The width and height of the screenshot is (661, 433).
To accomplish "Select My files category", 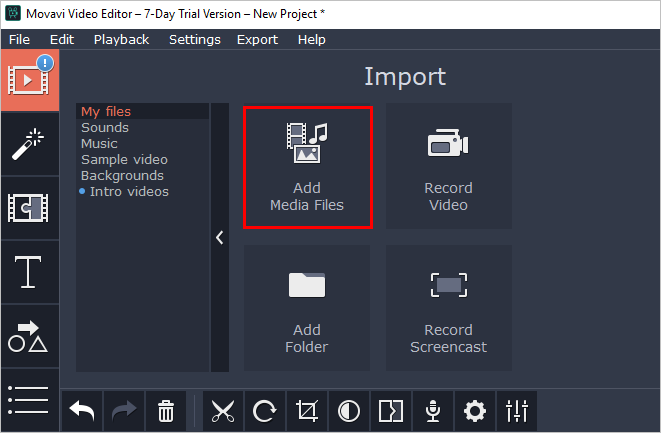I will pos(142,111).
